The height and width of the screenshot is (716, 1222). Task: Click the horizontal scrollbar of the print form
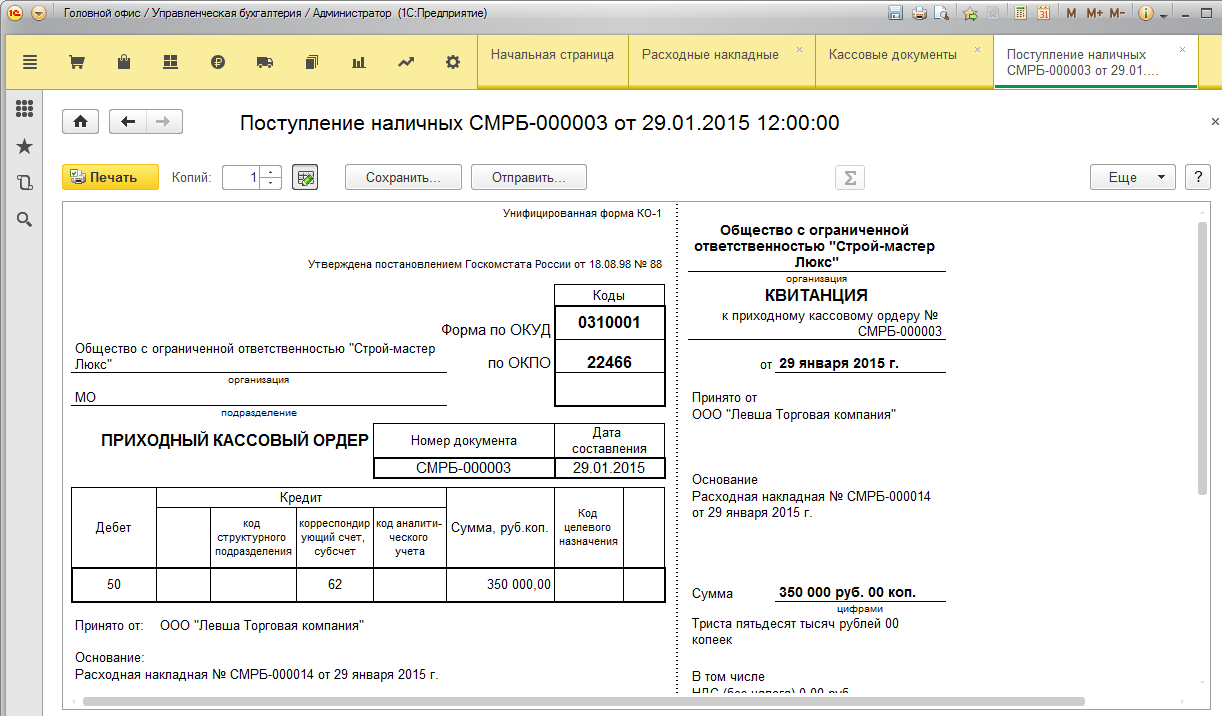[x=584, y=701]
